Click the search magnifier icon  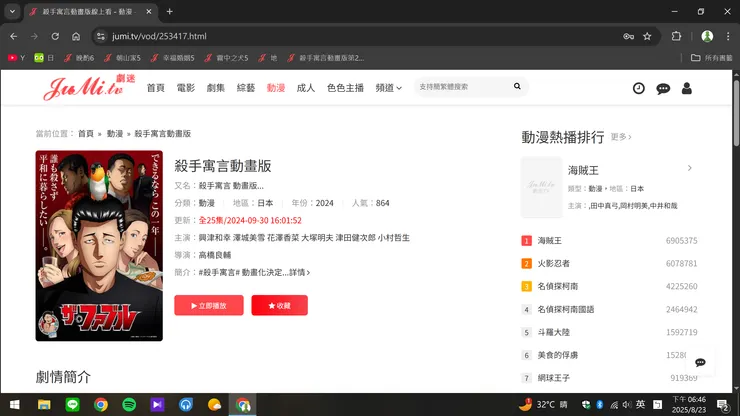pyautogui.click(x=517, y=86)
